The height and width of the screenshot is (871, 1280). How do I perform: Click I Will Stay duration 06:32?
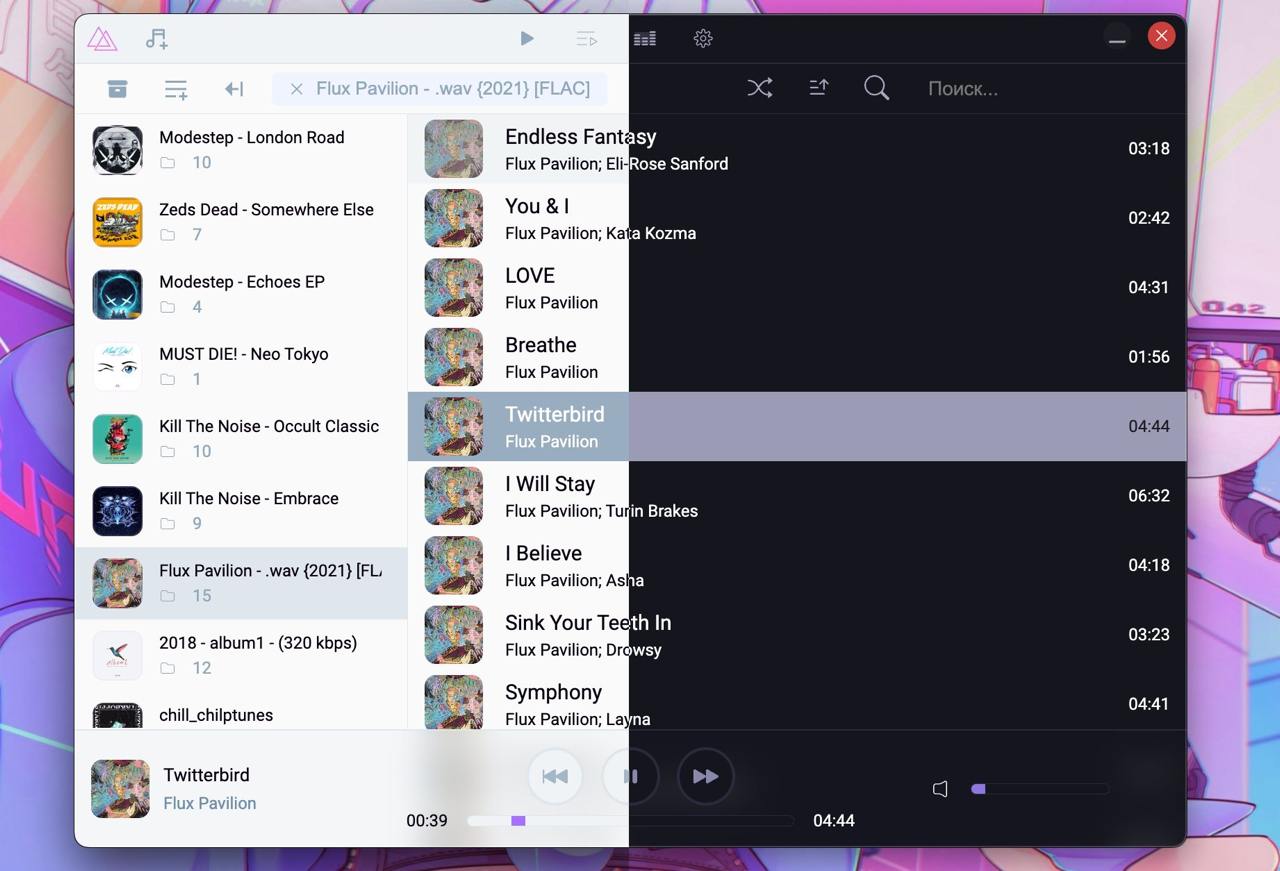coord(1148,496)
